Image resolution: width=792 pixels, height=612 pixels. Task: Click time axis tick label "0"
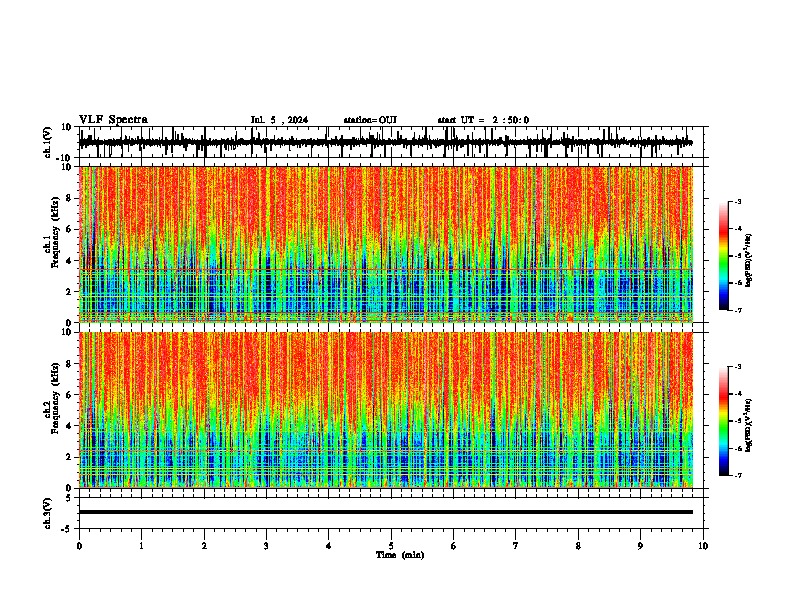point(79,546)
